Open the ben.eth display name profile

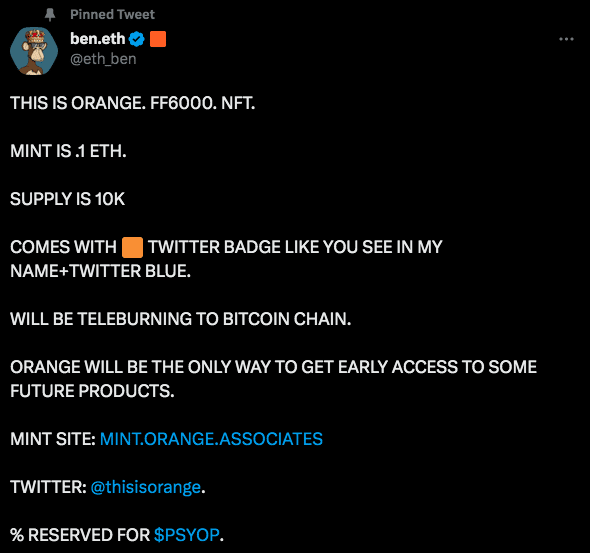(97, 39)
